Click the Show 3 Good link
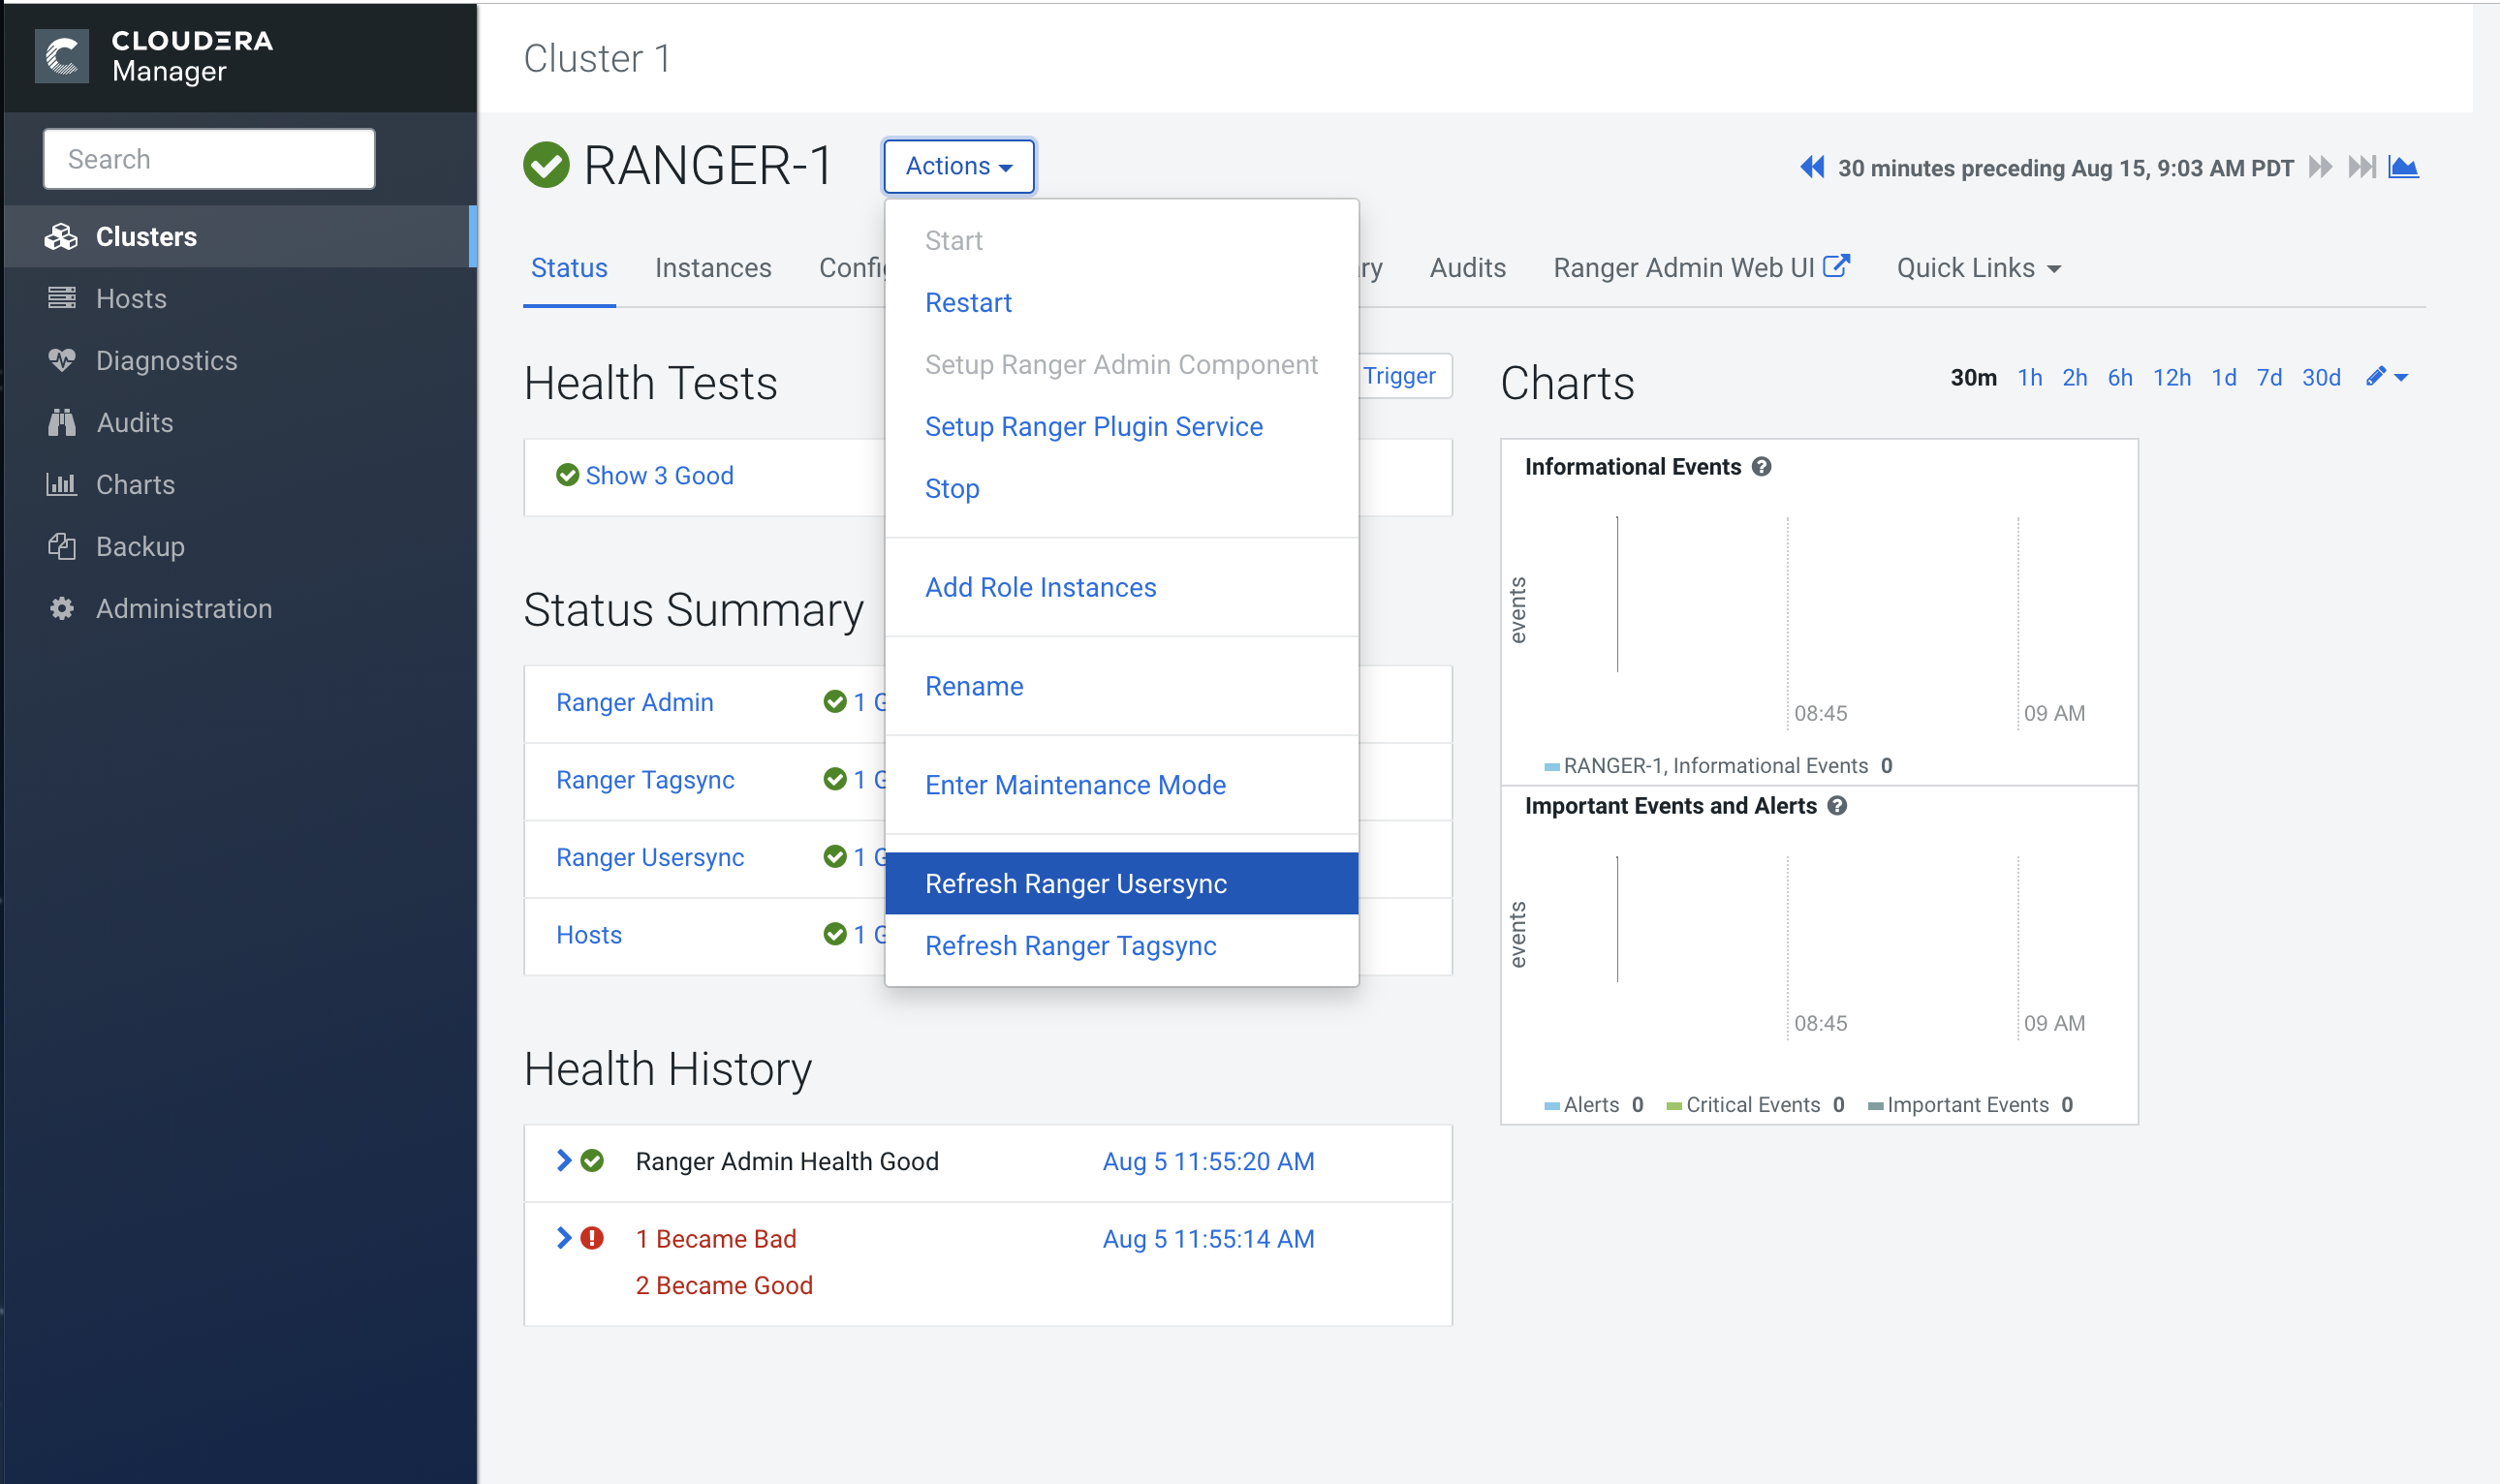 click(x=659, y=476)
